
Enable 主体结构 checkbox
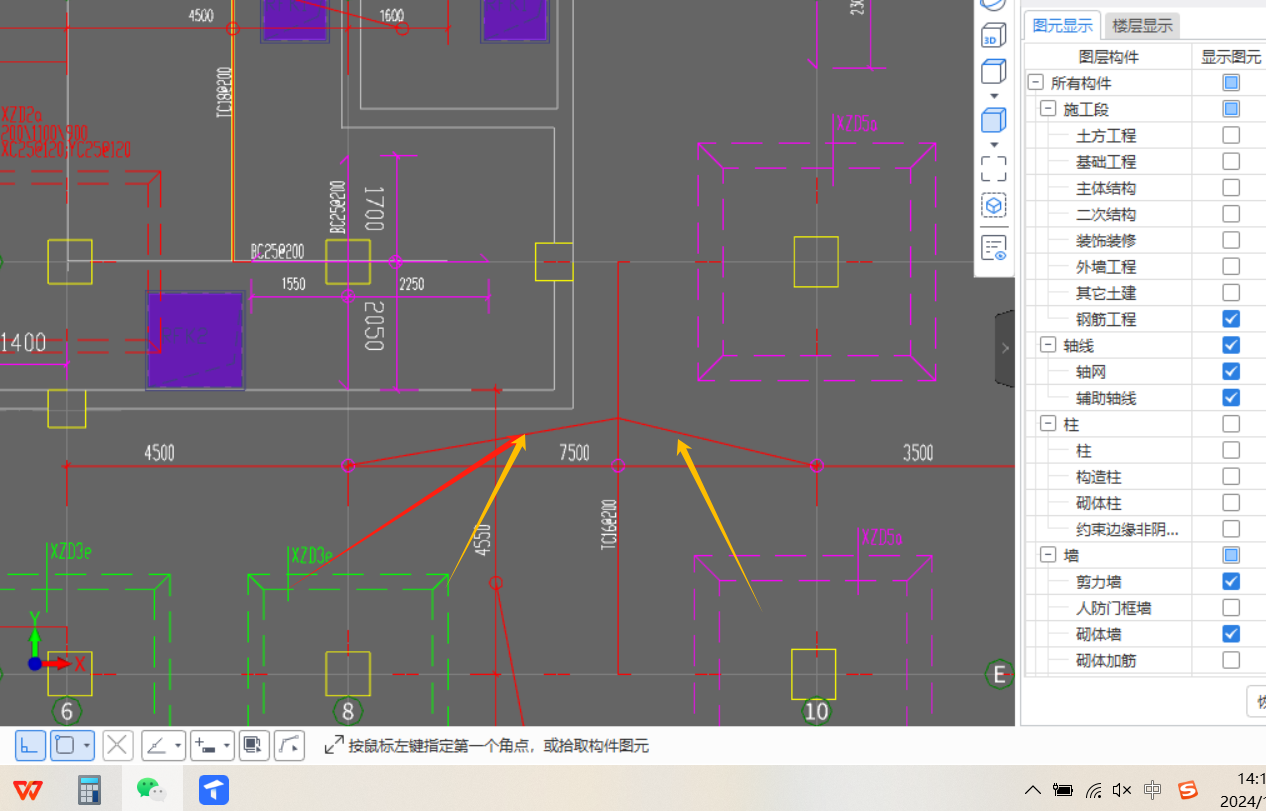tap(1231, 188)
